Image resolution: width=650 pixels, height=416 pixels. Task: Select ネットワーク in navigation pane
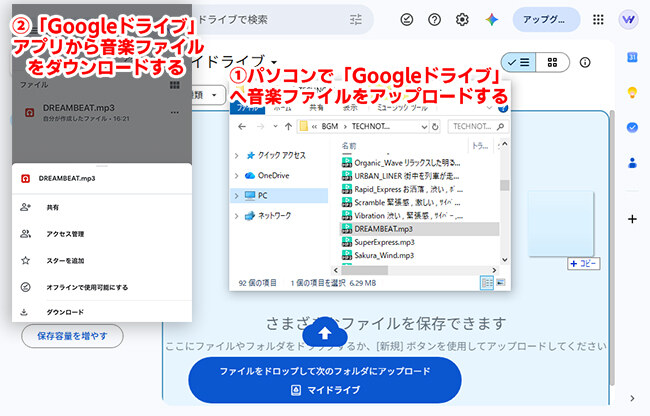(269, 216)
